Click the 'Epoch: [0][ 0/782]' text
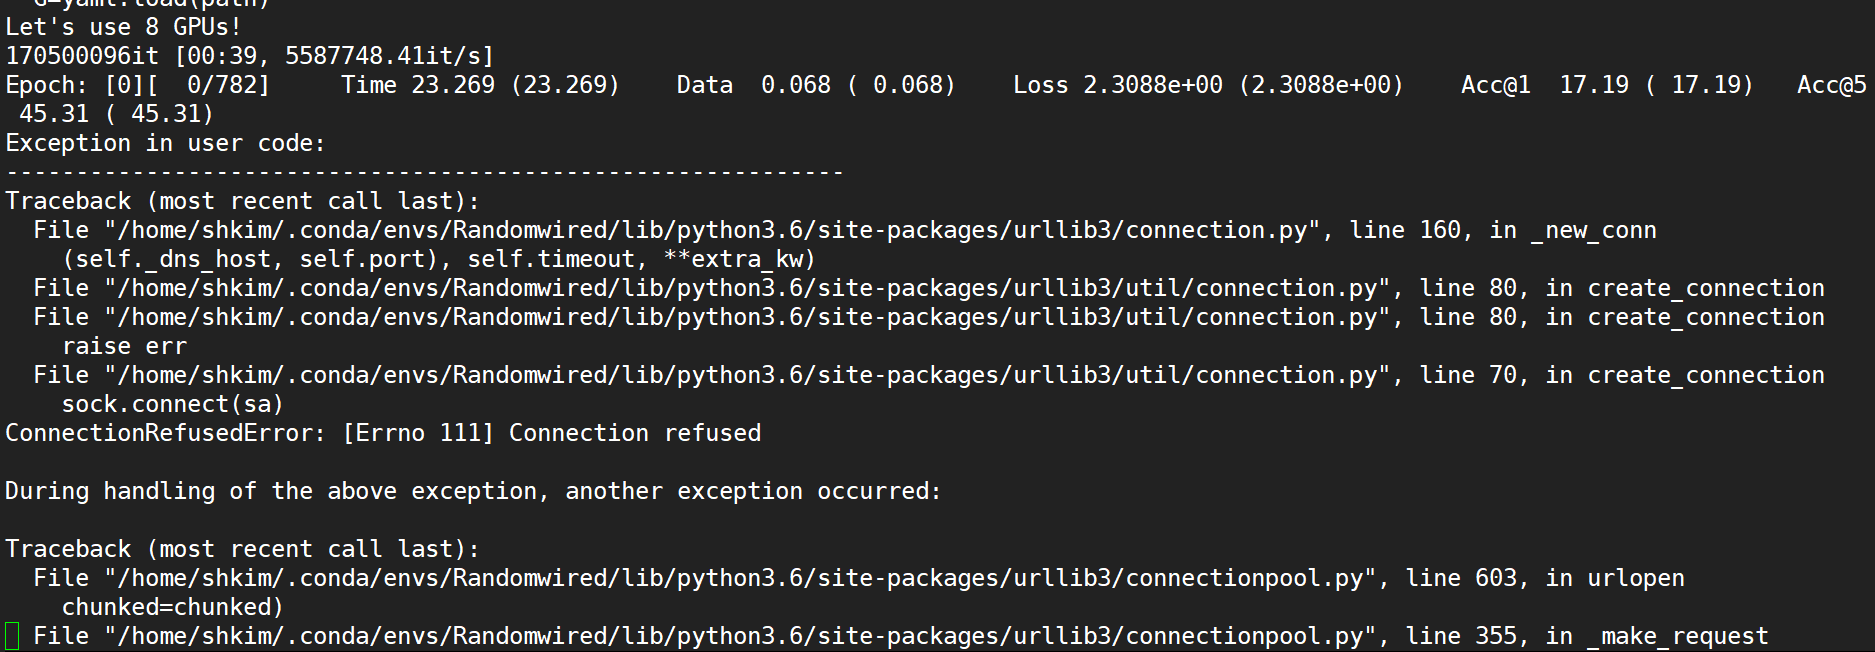This screenshot has height=652, width=1875. (138, 85)
